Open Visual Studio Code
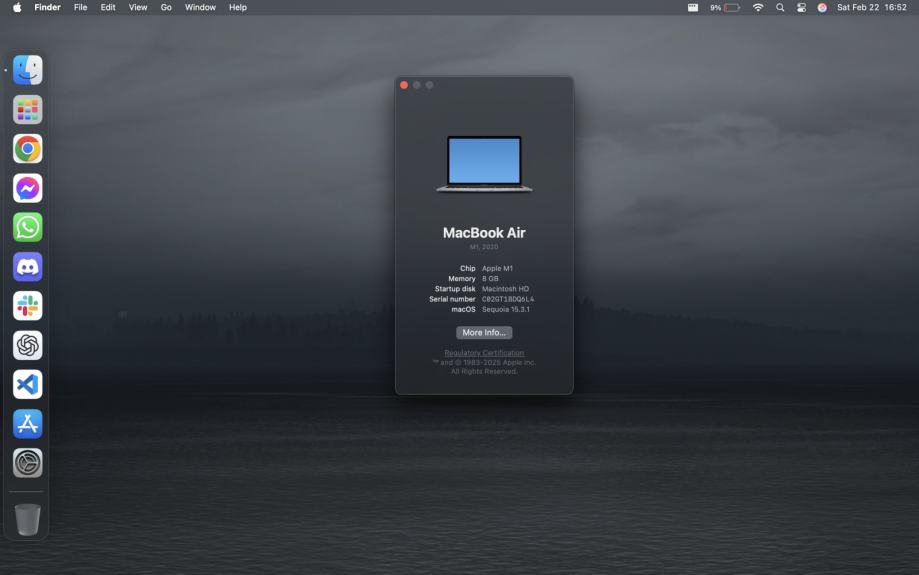 pos(28,384)
